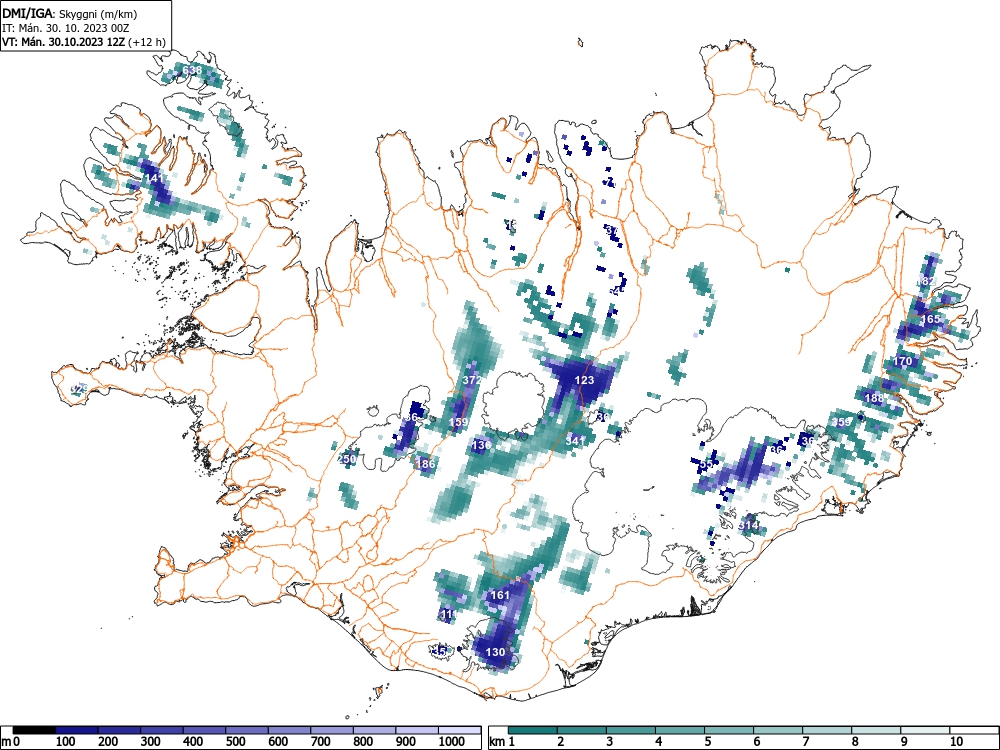Screen dimensions: 1000x750
Task: Select the legend swatch above the 500 label
Action: click(x=247, y=730)
